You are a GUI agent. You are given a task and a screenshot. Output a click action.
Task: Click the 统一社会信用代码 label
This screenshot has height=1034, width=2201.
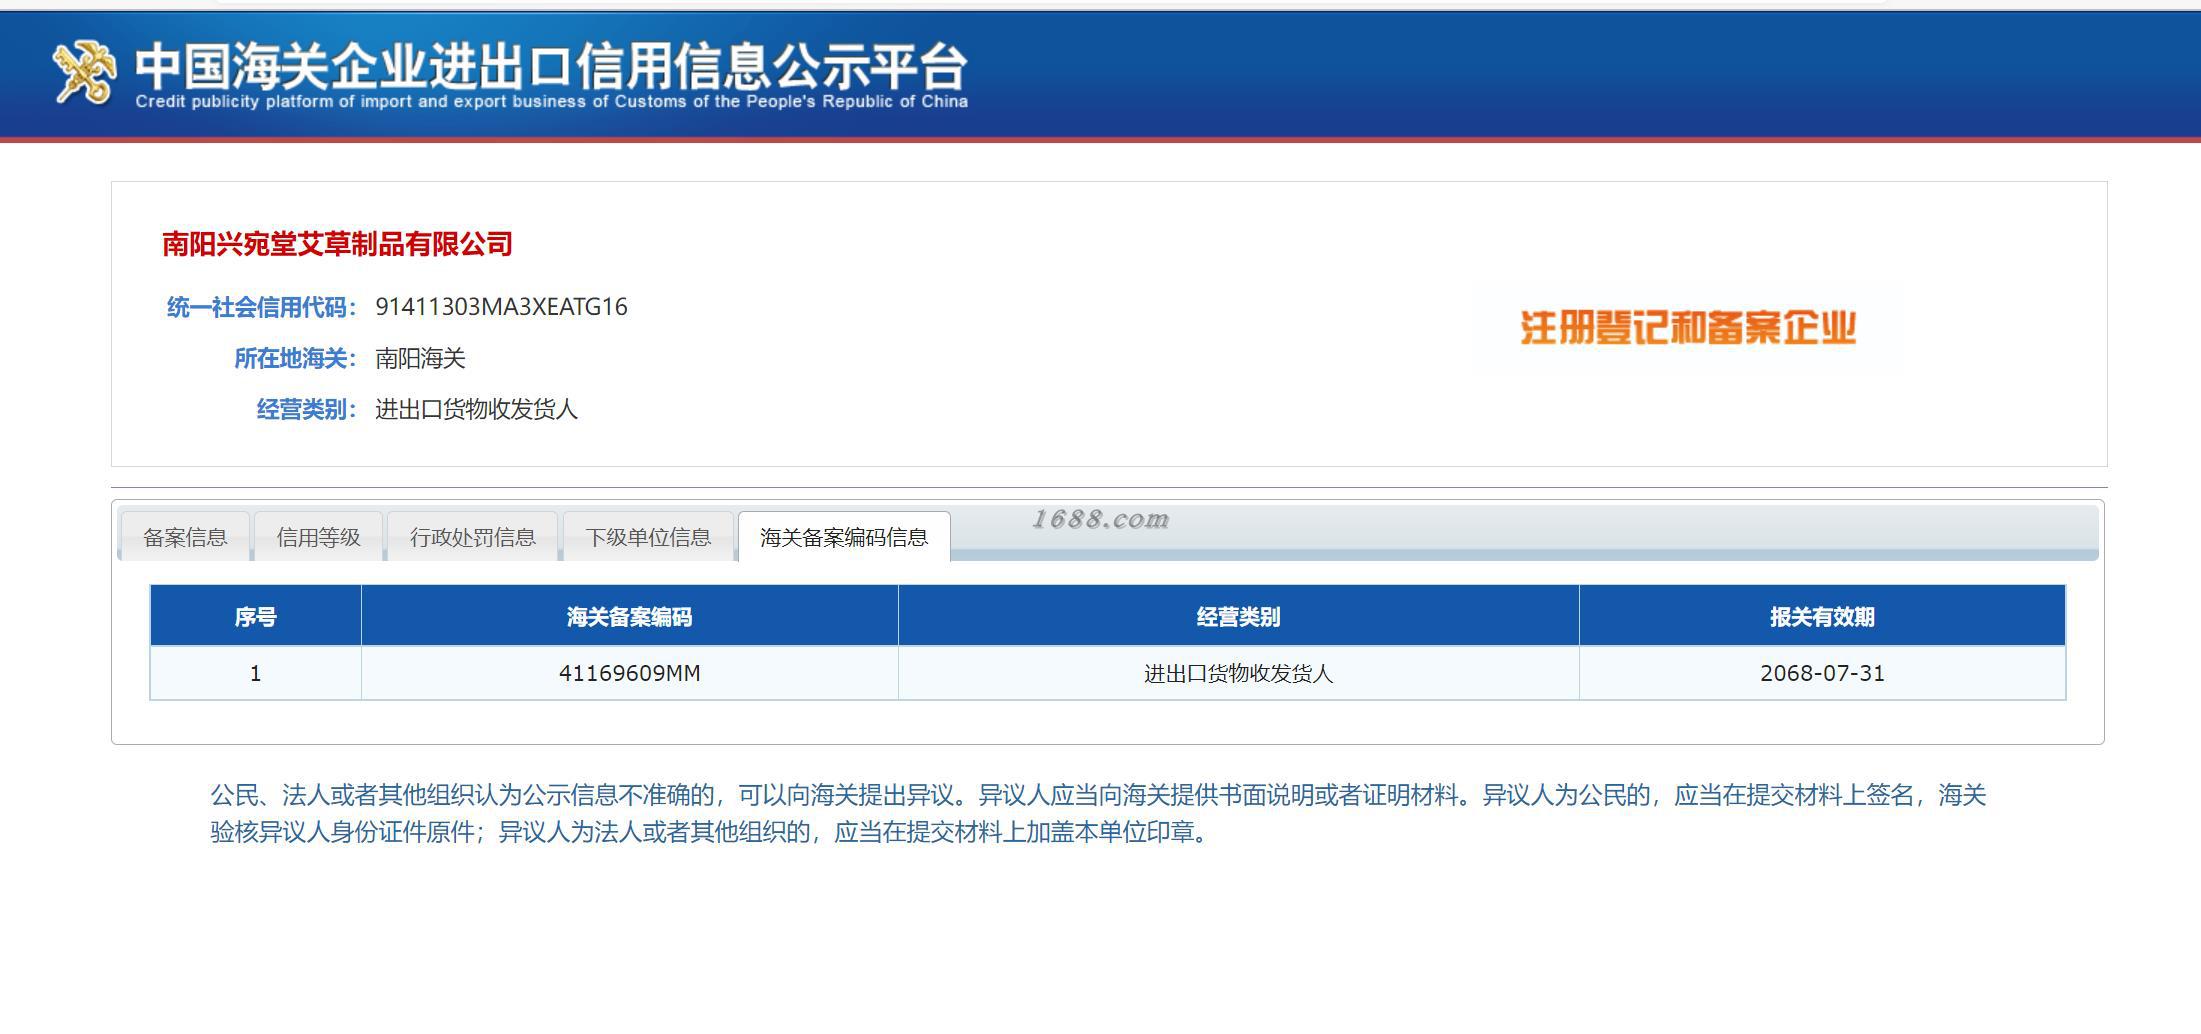coord(261,307)
